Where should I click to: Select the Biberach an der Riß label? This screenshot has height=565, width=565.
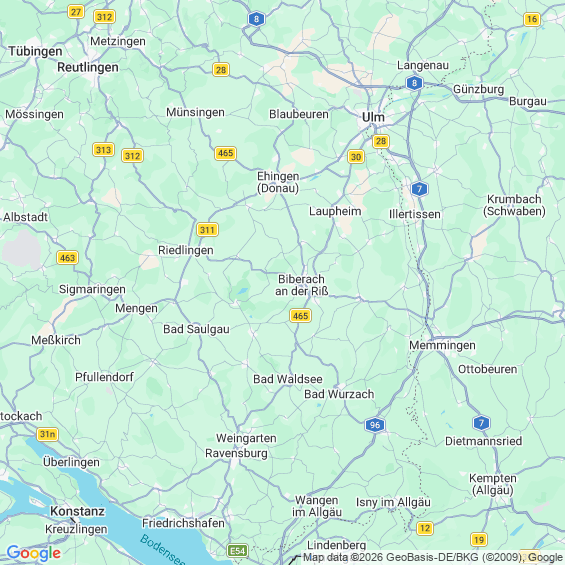pyautogui.click(x=302, y=285)
